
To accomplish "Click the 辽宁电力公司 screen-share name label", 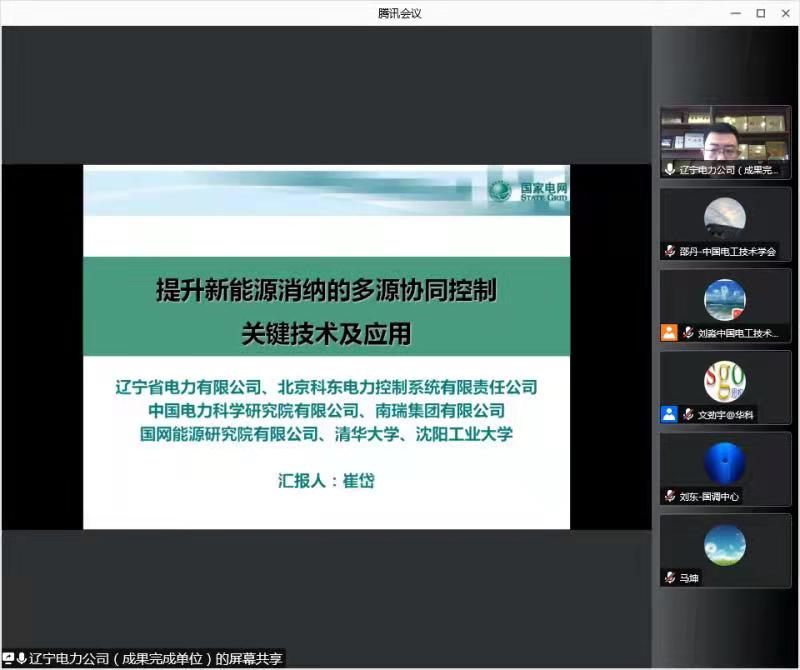I will point(155,659).
